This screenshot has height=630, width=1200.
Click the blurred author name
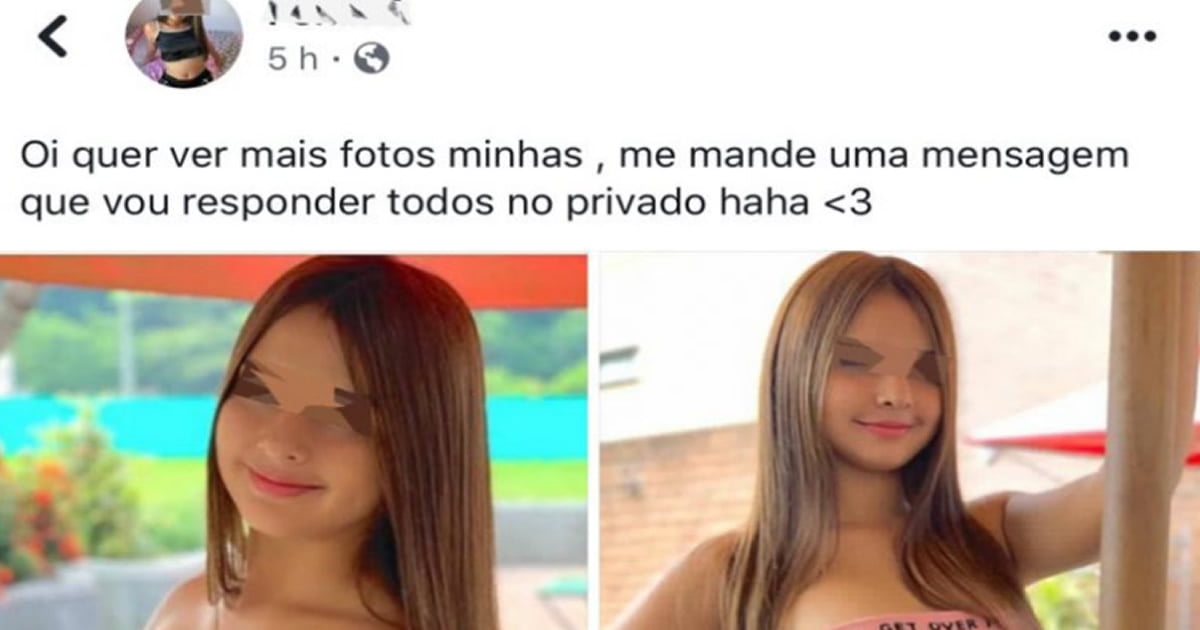[340, 14]
